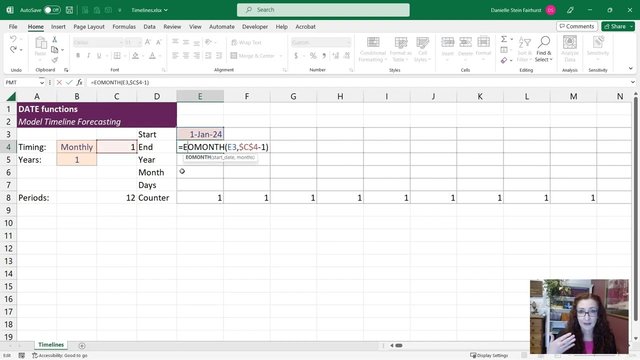Cancel the formula entry with the X icon
This screenshot has height=360, width=640.
tap(59, 82)
